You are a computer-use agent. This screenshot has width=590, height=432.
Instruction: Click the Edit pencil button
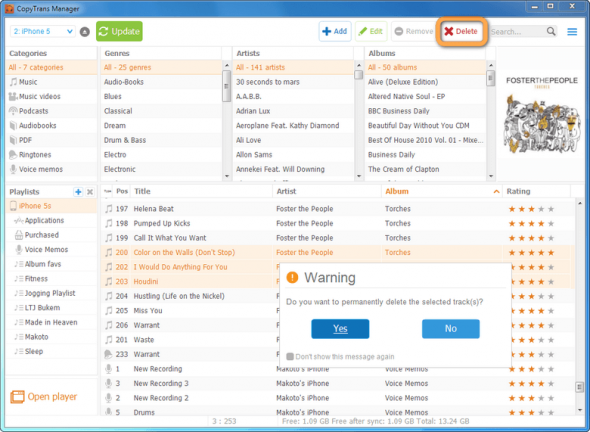tap(371, 31)
